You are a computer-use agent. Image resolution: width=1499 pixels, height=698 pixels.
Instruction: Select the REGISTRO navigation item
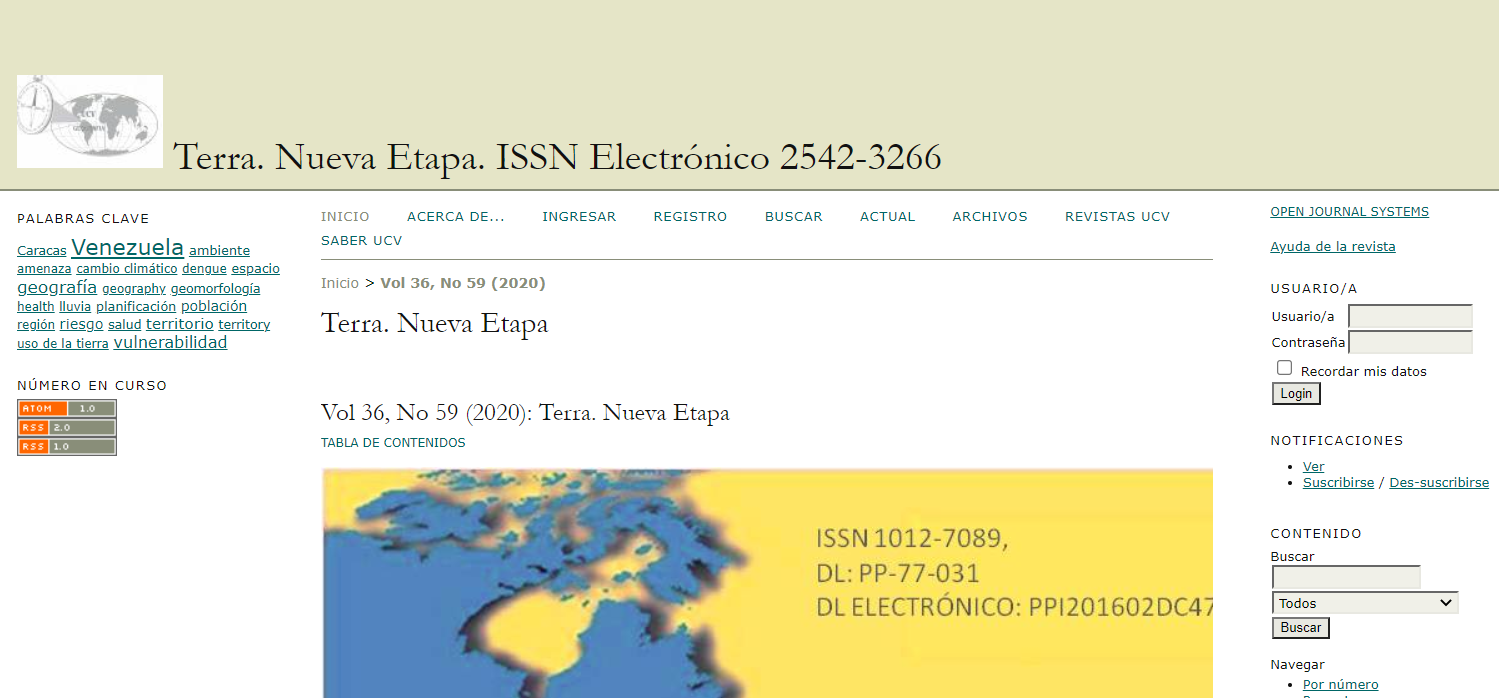click(x=690, y=217)
